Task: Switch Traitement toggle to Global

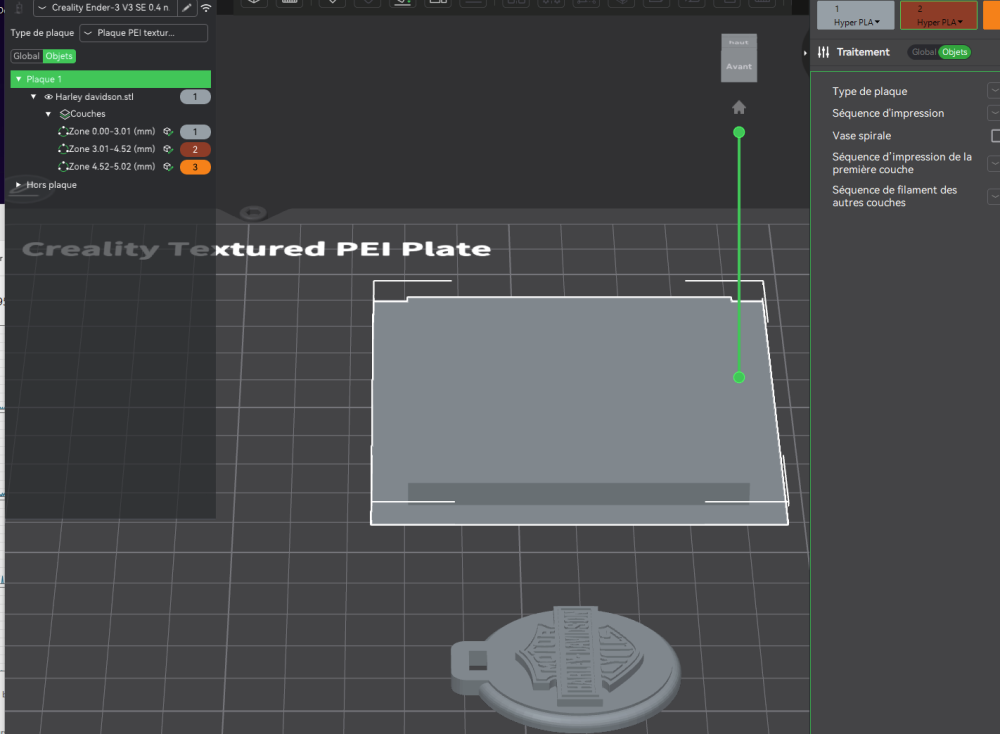Action: coord(923,52)
